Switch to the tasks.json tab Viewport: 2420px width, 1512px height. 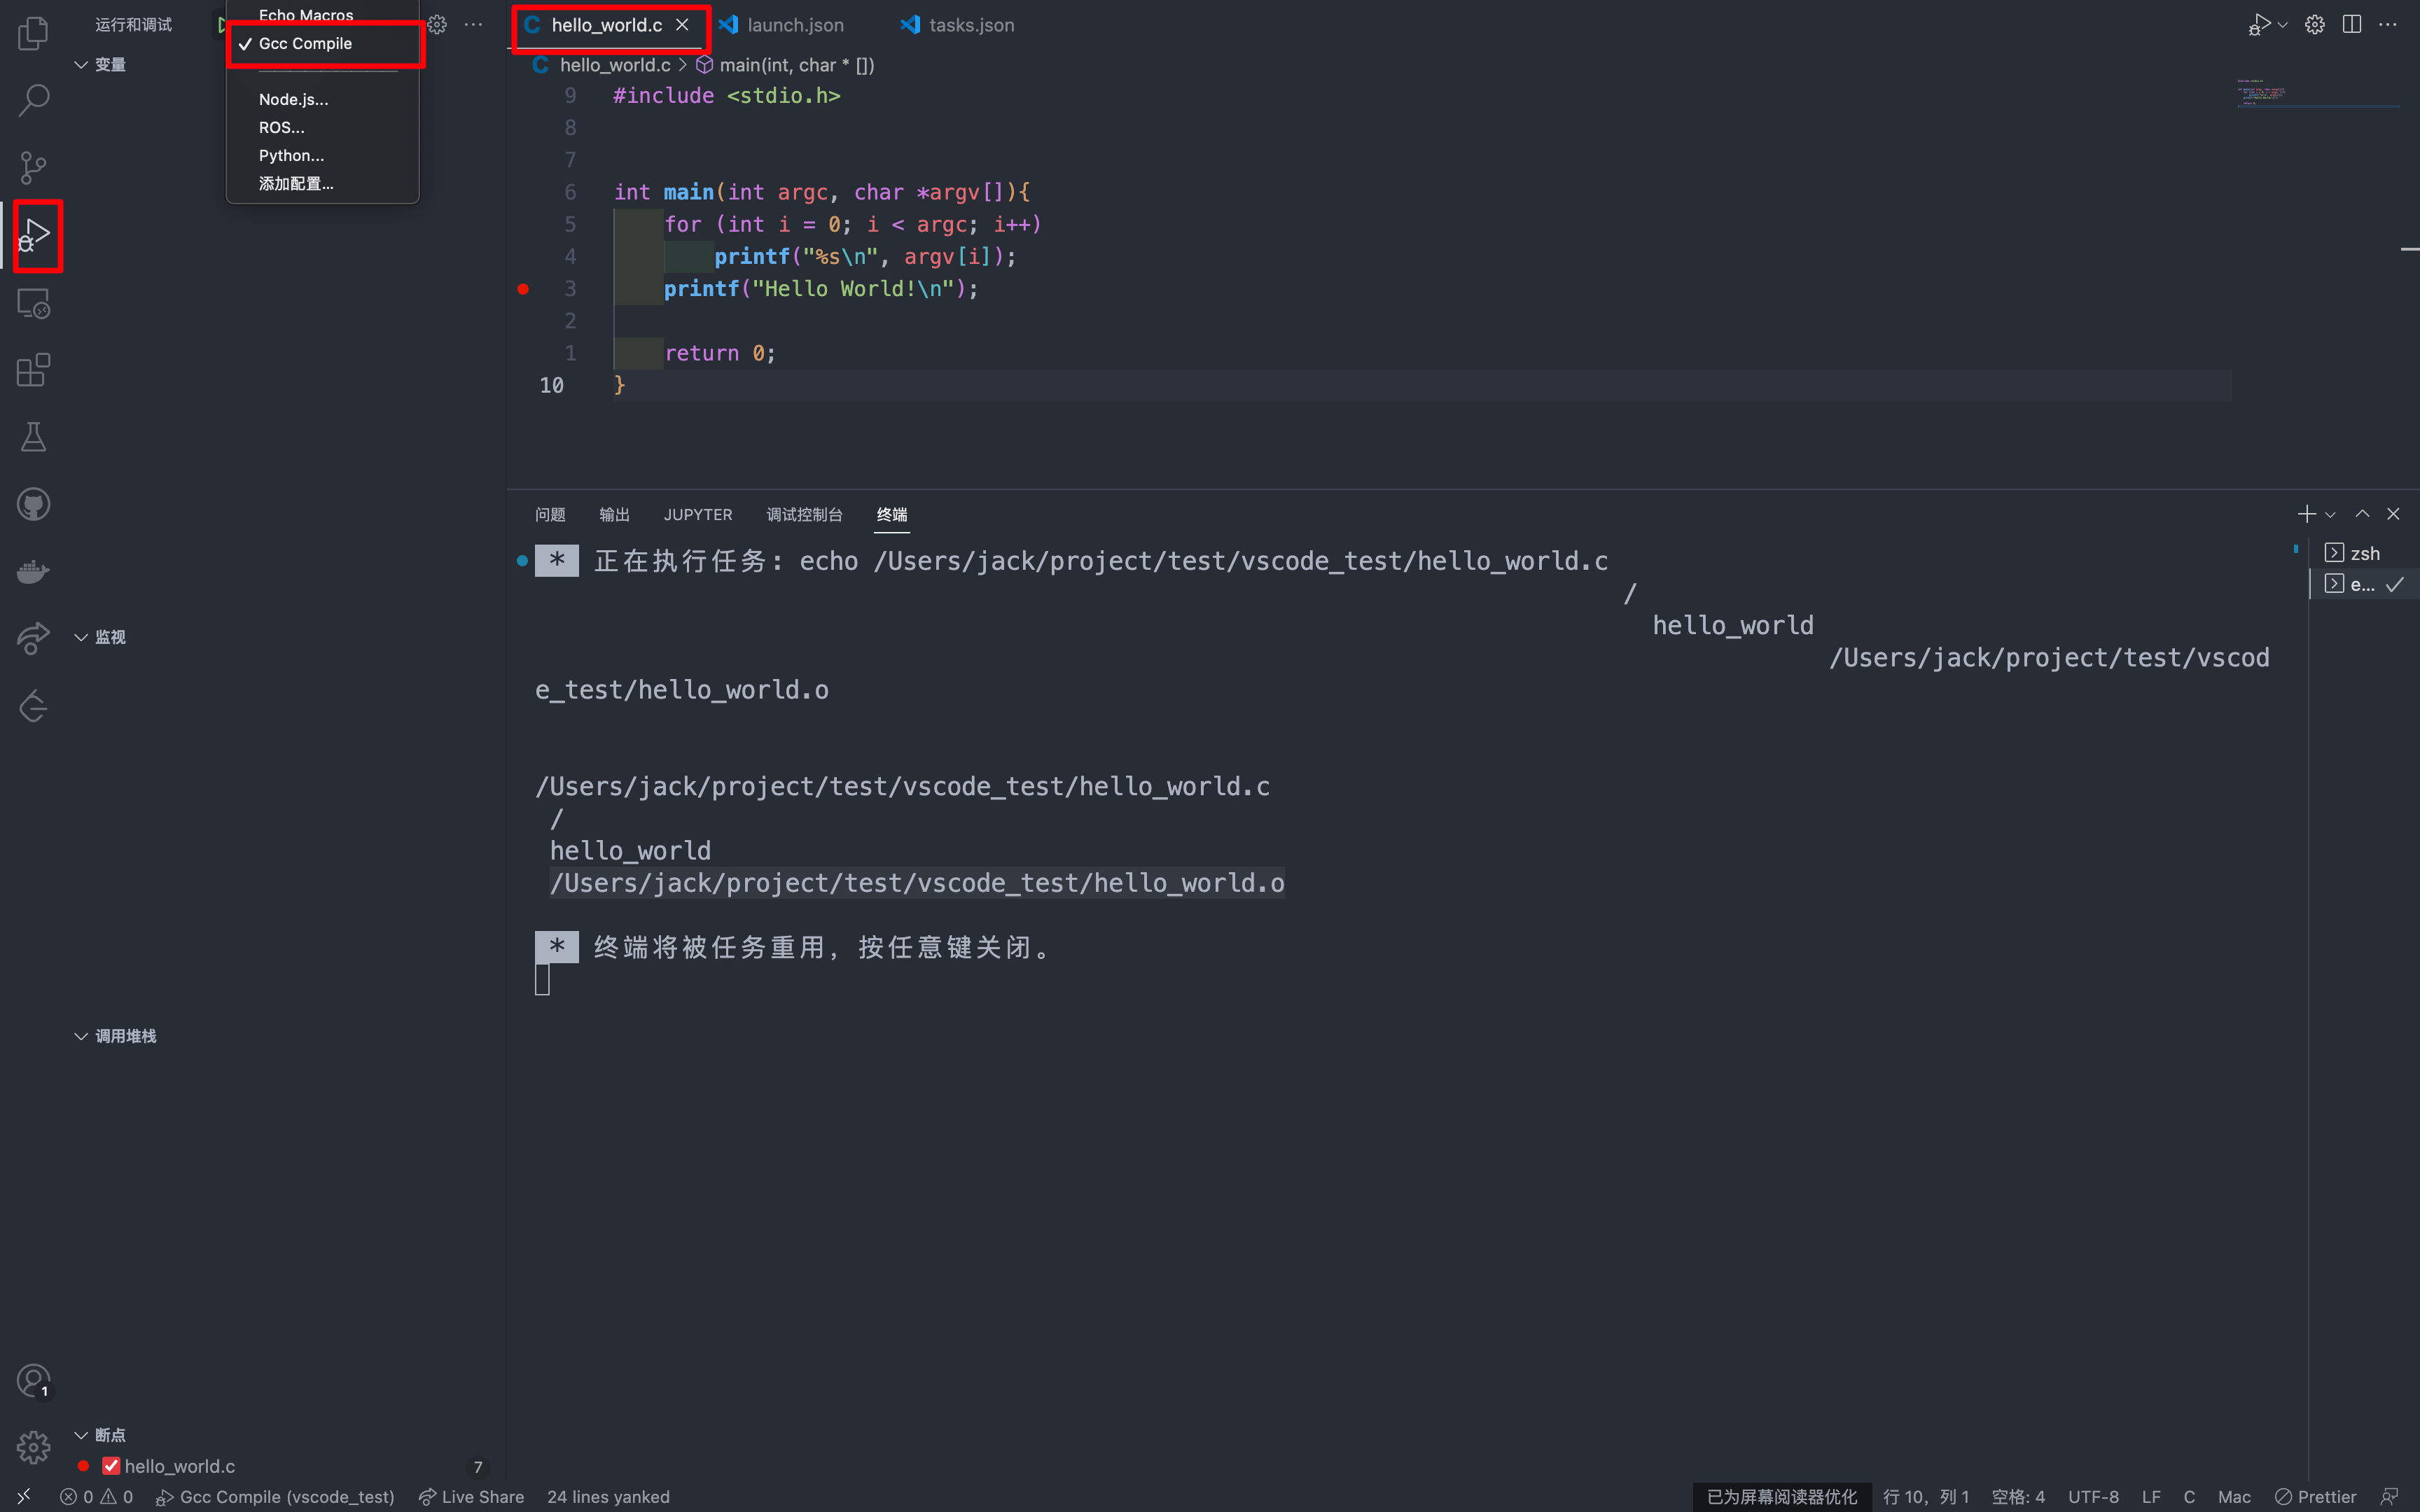click(971, 25)
